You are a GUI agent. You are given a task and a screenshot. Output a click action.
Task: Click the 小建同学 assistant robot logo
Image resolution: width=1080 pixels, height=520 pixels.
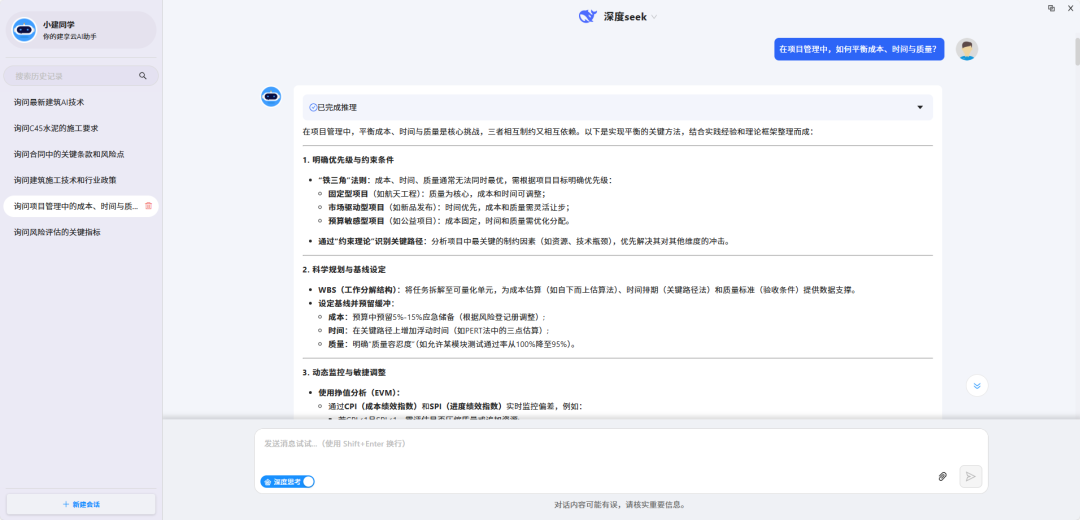click(24, 30)
